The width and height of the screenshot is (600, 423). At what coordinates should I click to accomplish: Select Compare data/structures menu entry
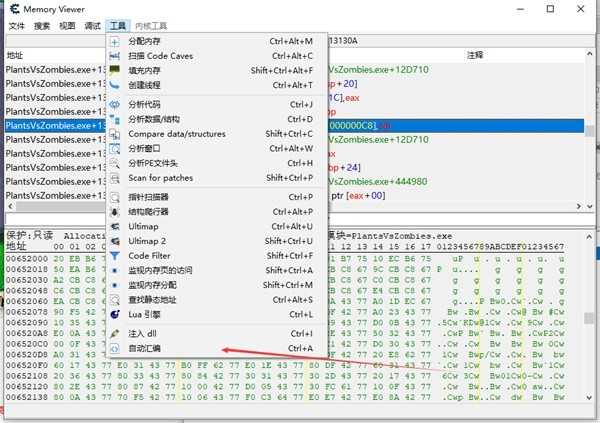[176, 134]
